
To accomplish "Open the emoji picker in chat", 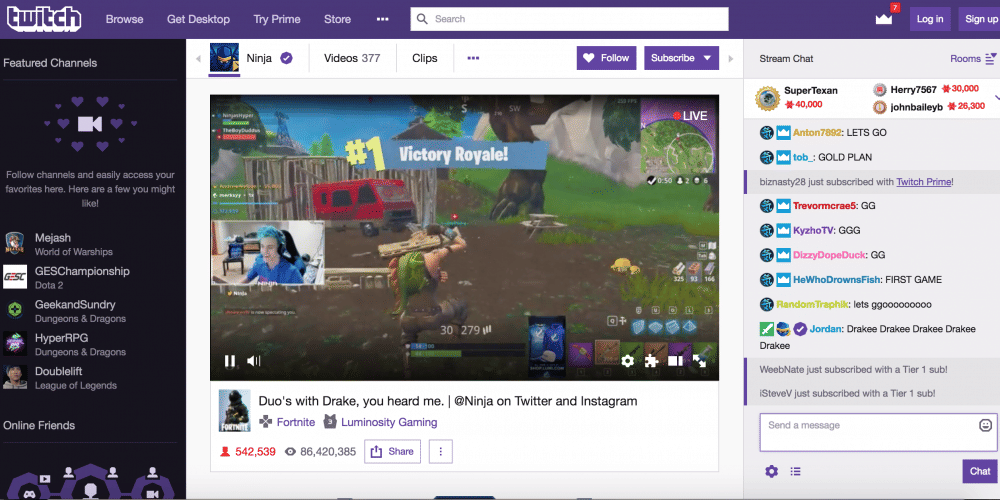I will (x=985, y=425).
